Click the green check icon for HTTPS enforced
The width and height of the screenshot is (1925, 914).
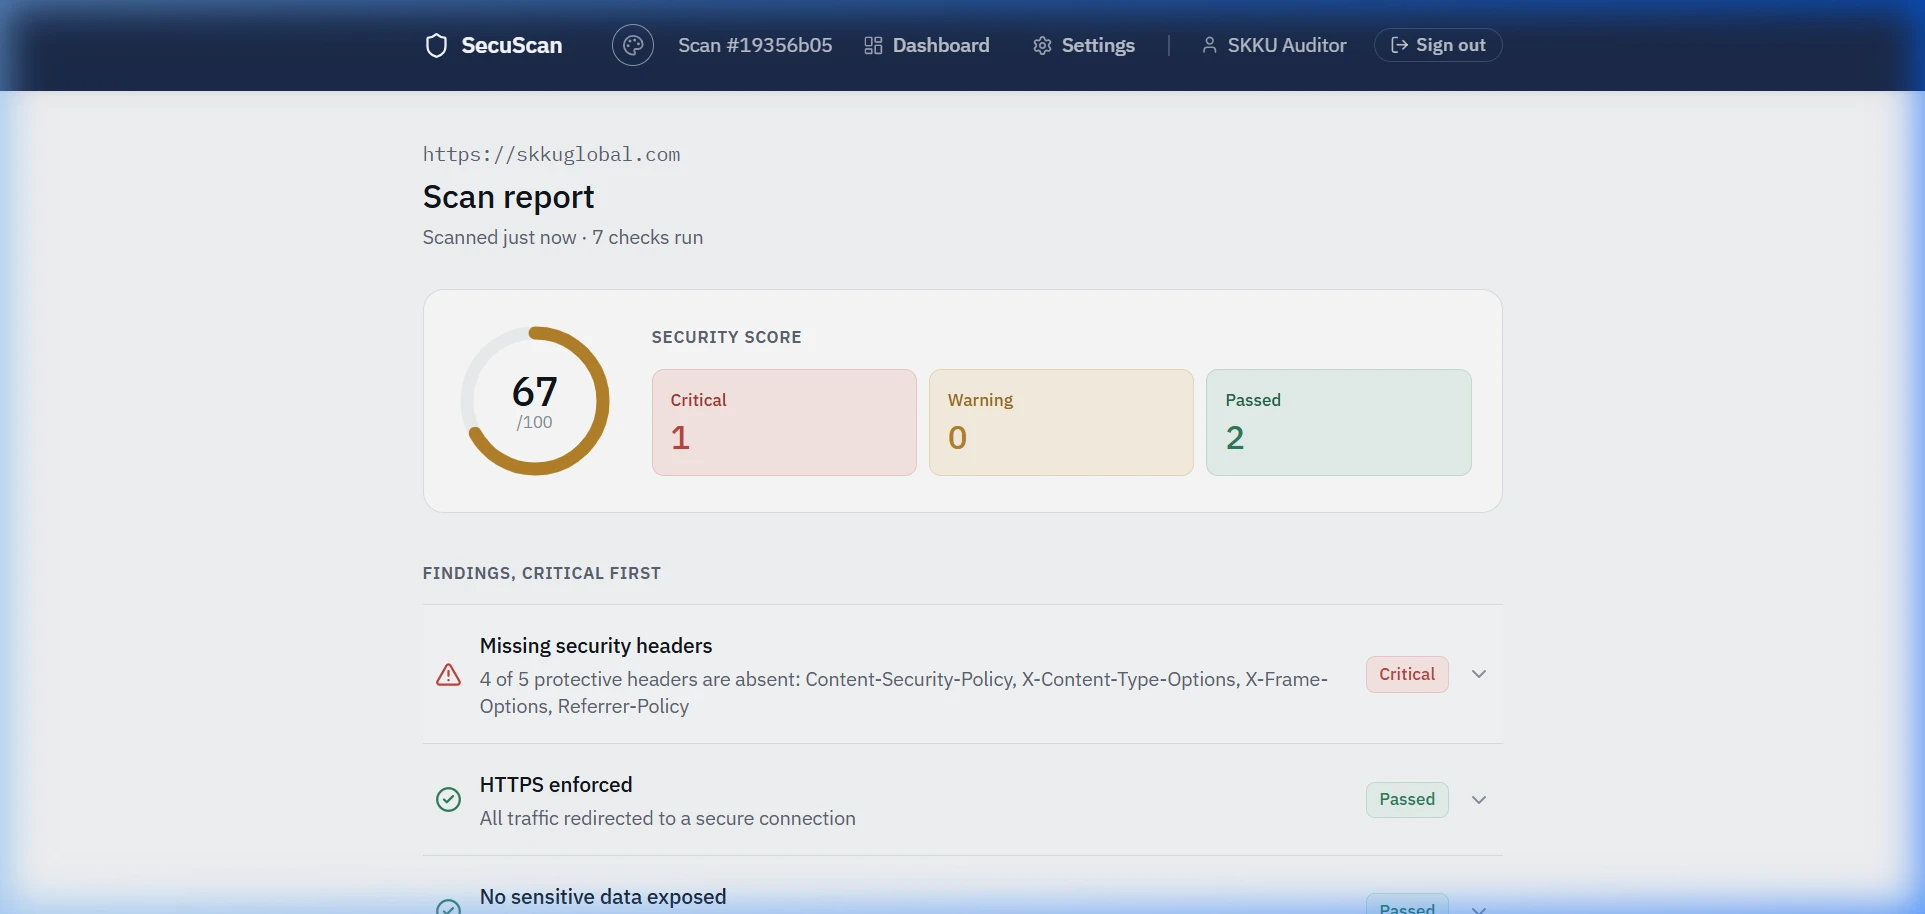[x=448, y=799]
